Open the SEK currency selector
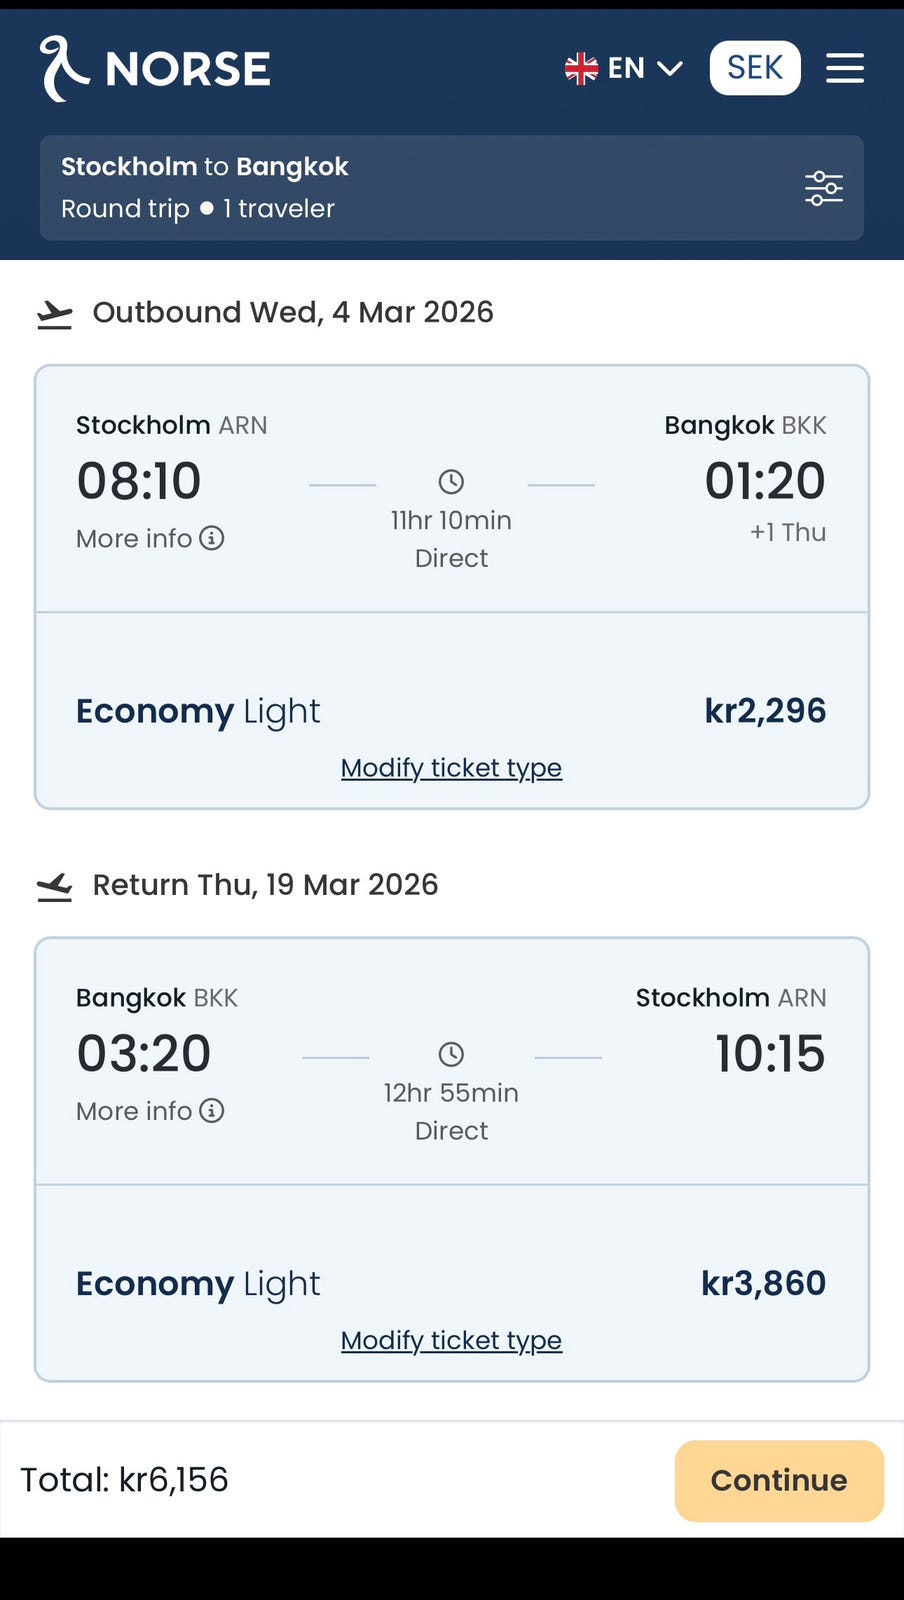Screen dimensions: 904x1600 [755, 68]
